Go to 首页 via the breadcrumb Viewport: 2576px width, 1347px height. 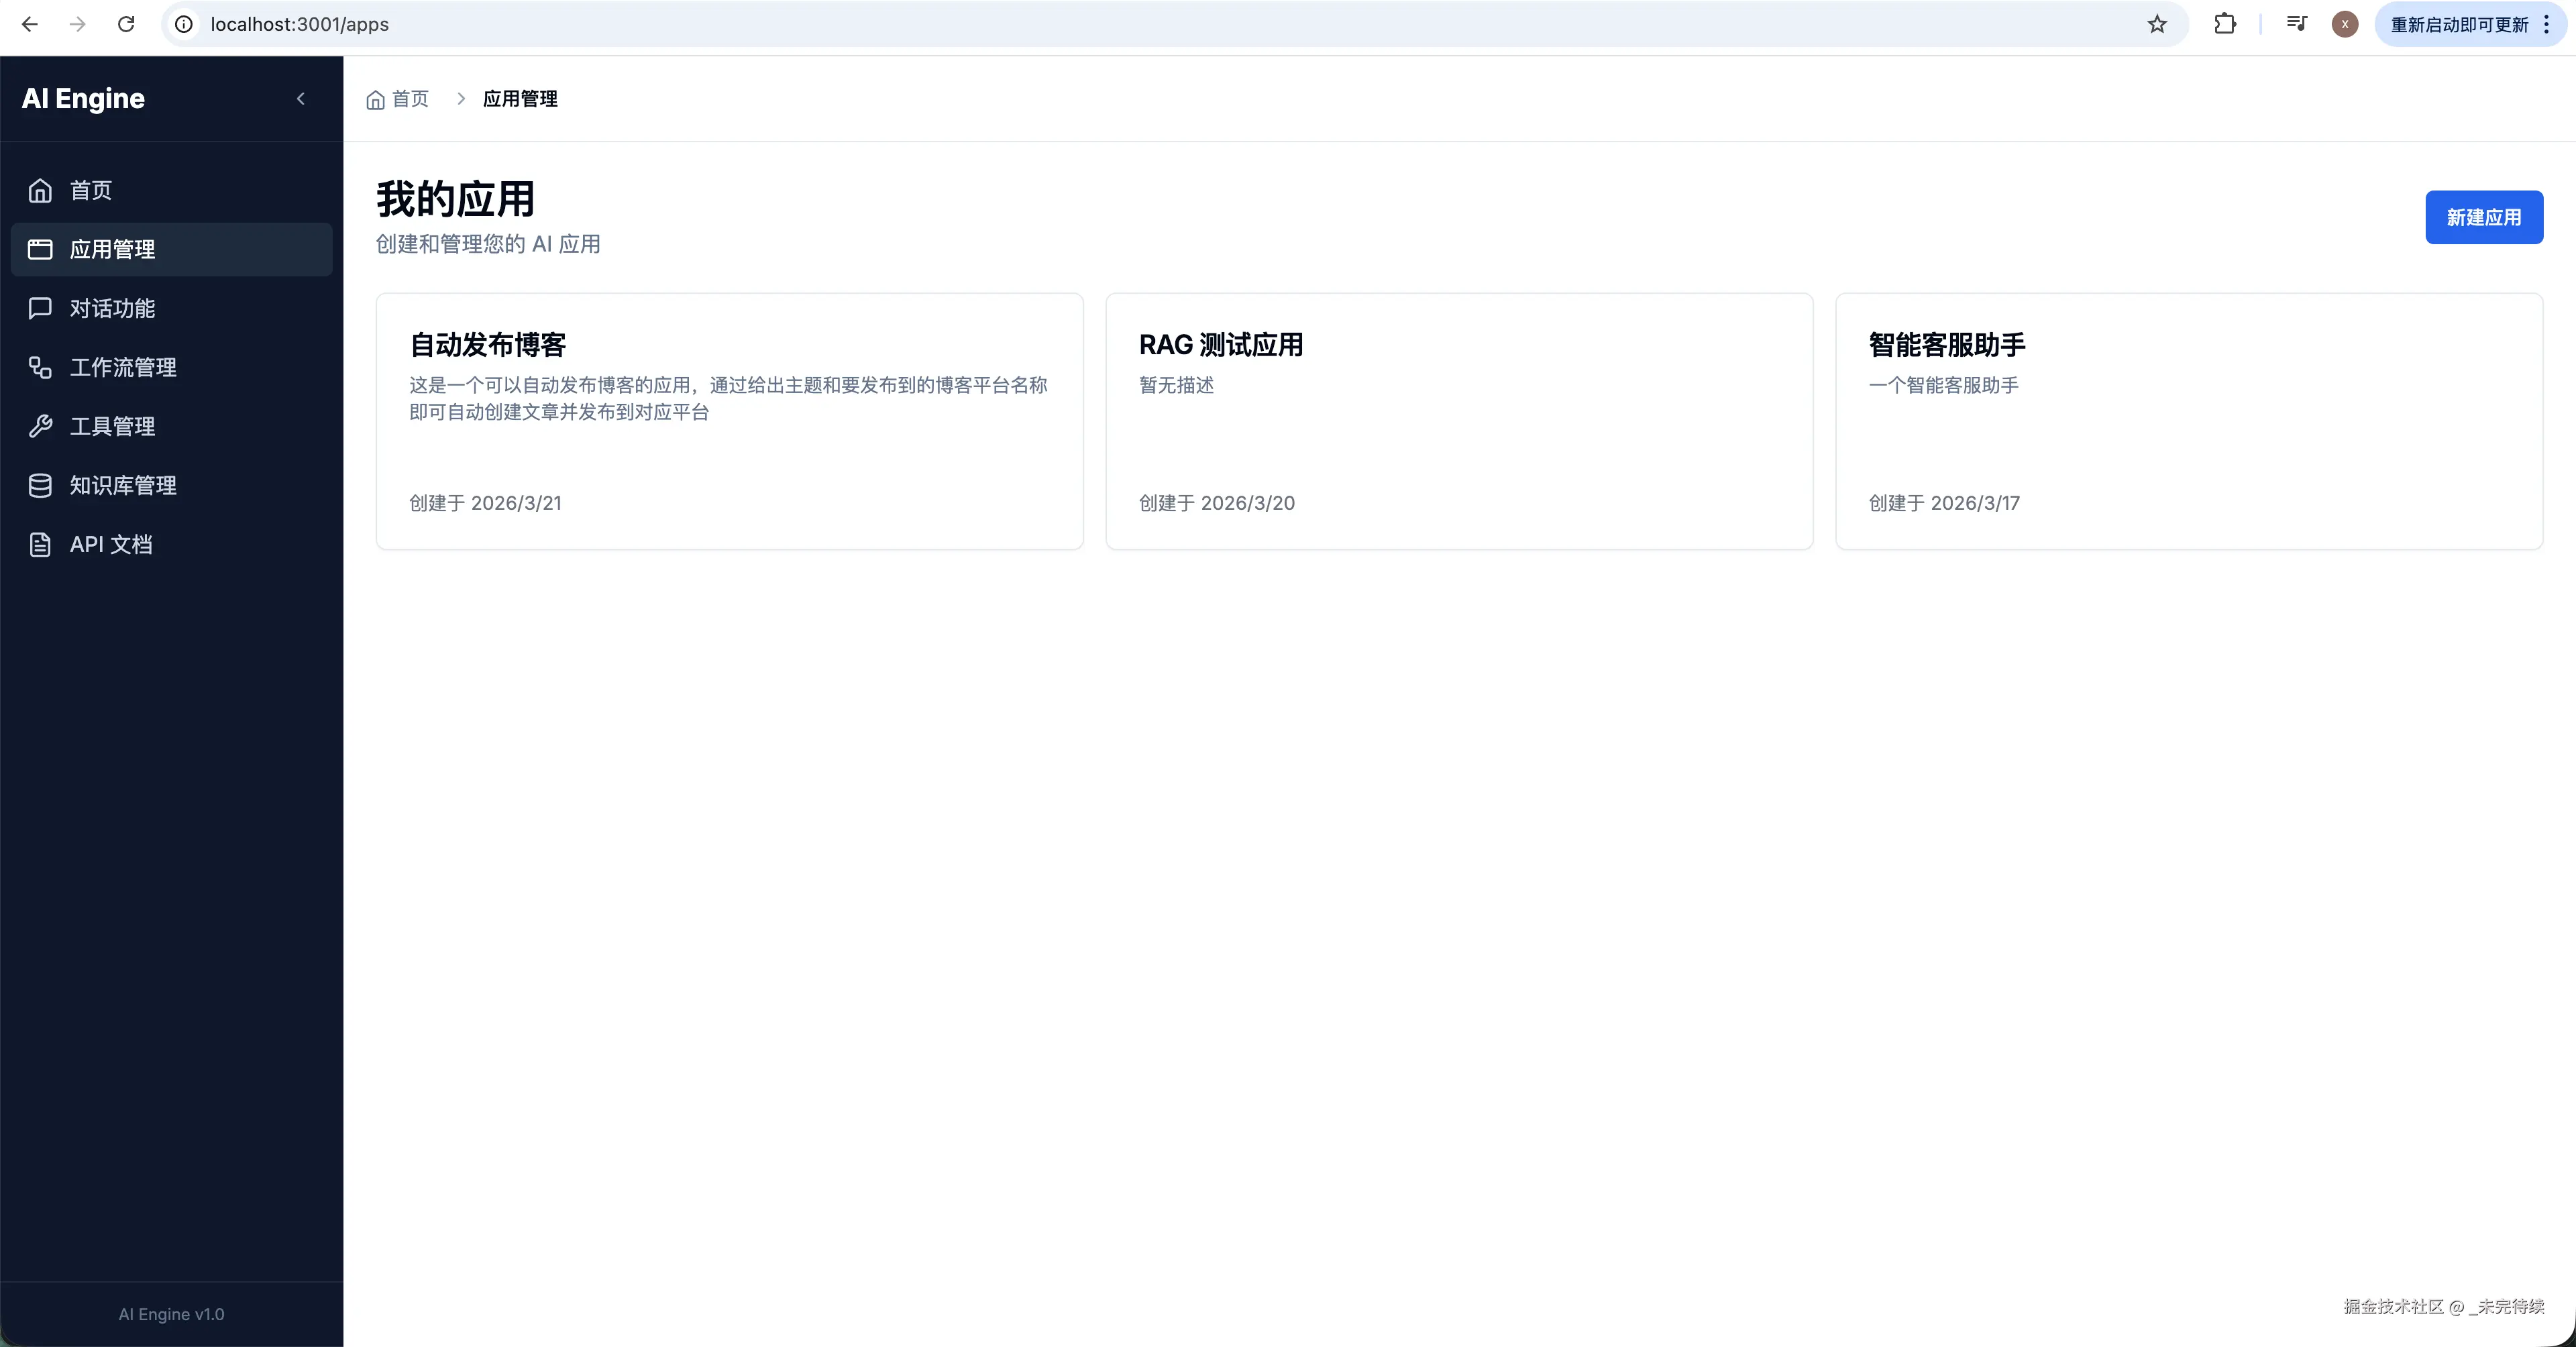click(x=411, y=98)
